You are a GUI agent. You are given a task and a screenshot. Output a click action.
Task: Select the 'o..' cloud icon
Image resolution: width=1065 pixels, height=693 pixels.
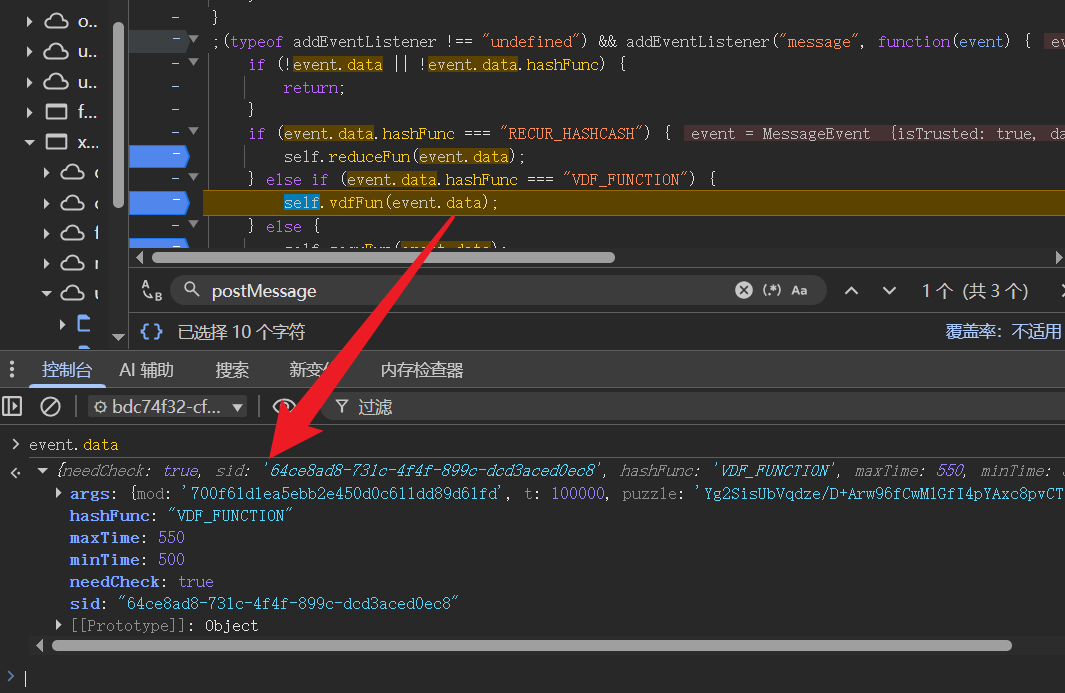(56, 21)
